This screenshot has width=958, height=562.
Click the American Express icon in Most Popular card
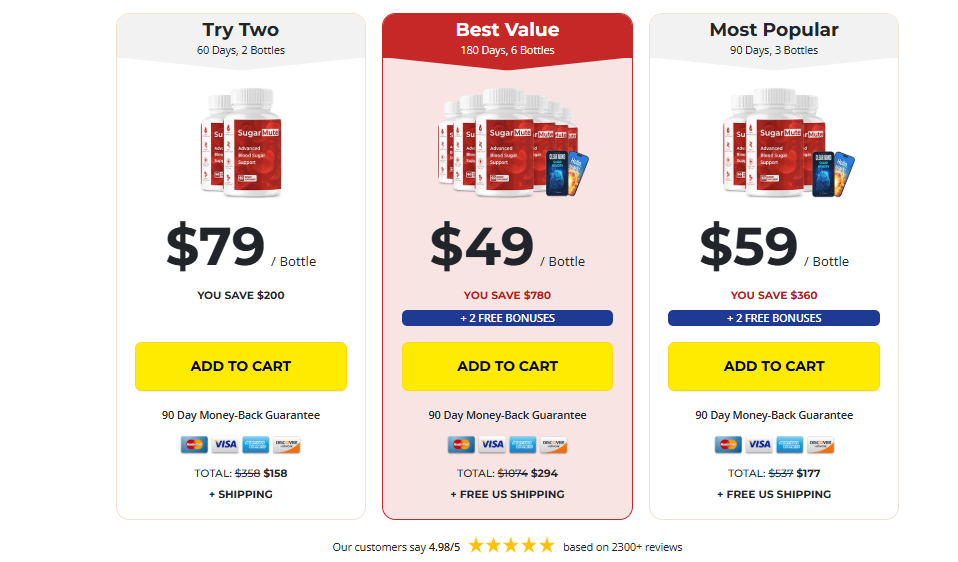click(789, 445)
